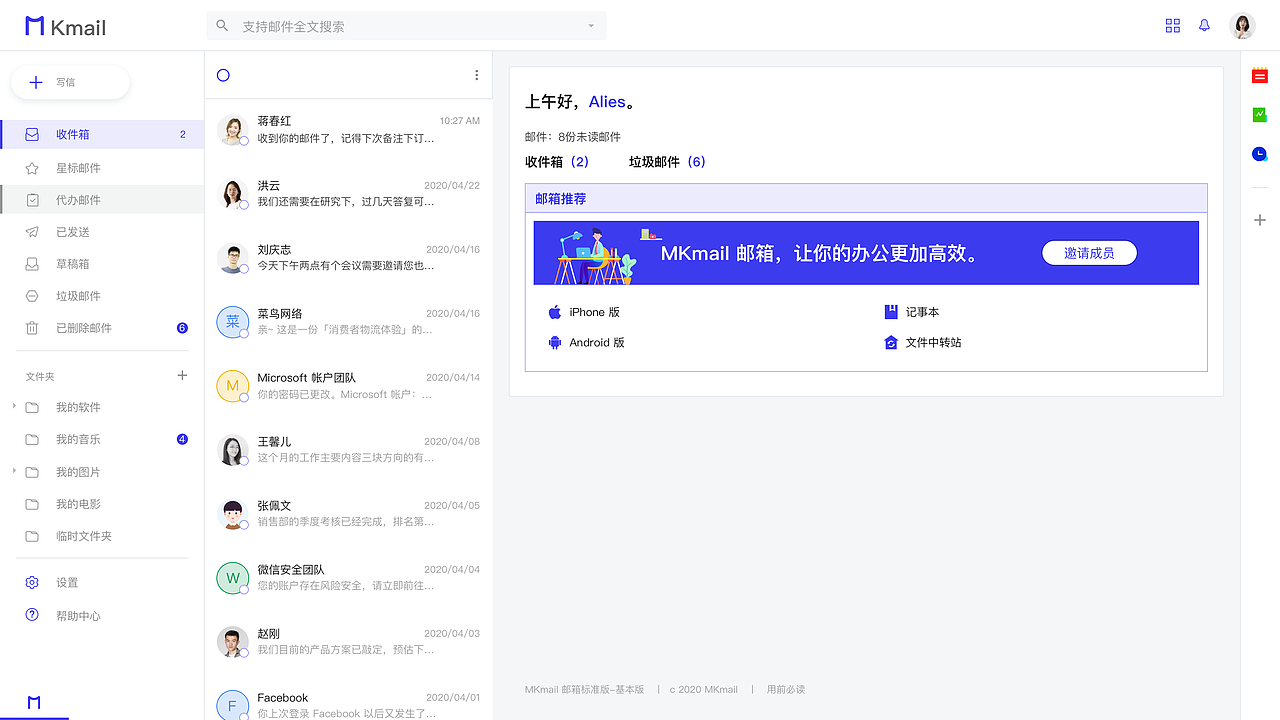Toggle the selection circle on 洪云's email
This screenshot has width=1280, height=720.
[244, 205]
